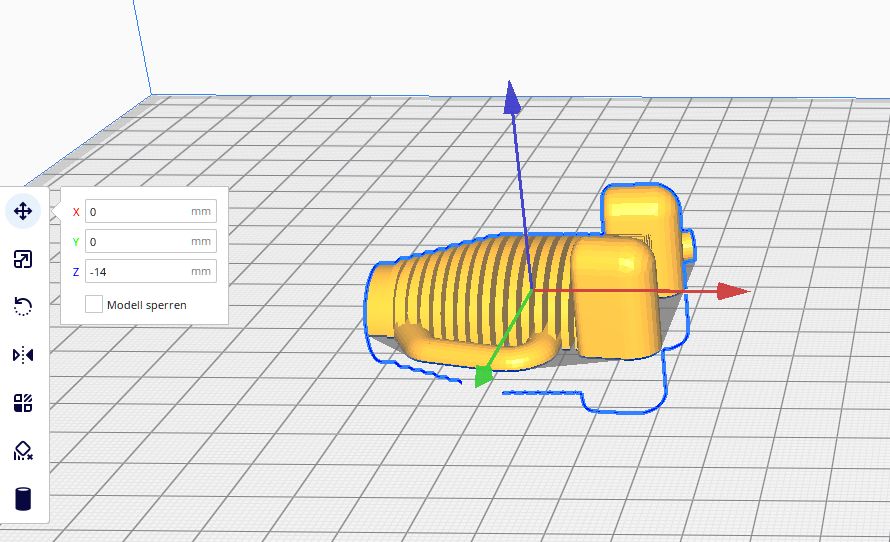Click the Y position input field
Screen dimensions: 890x542
[151, 242]
